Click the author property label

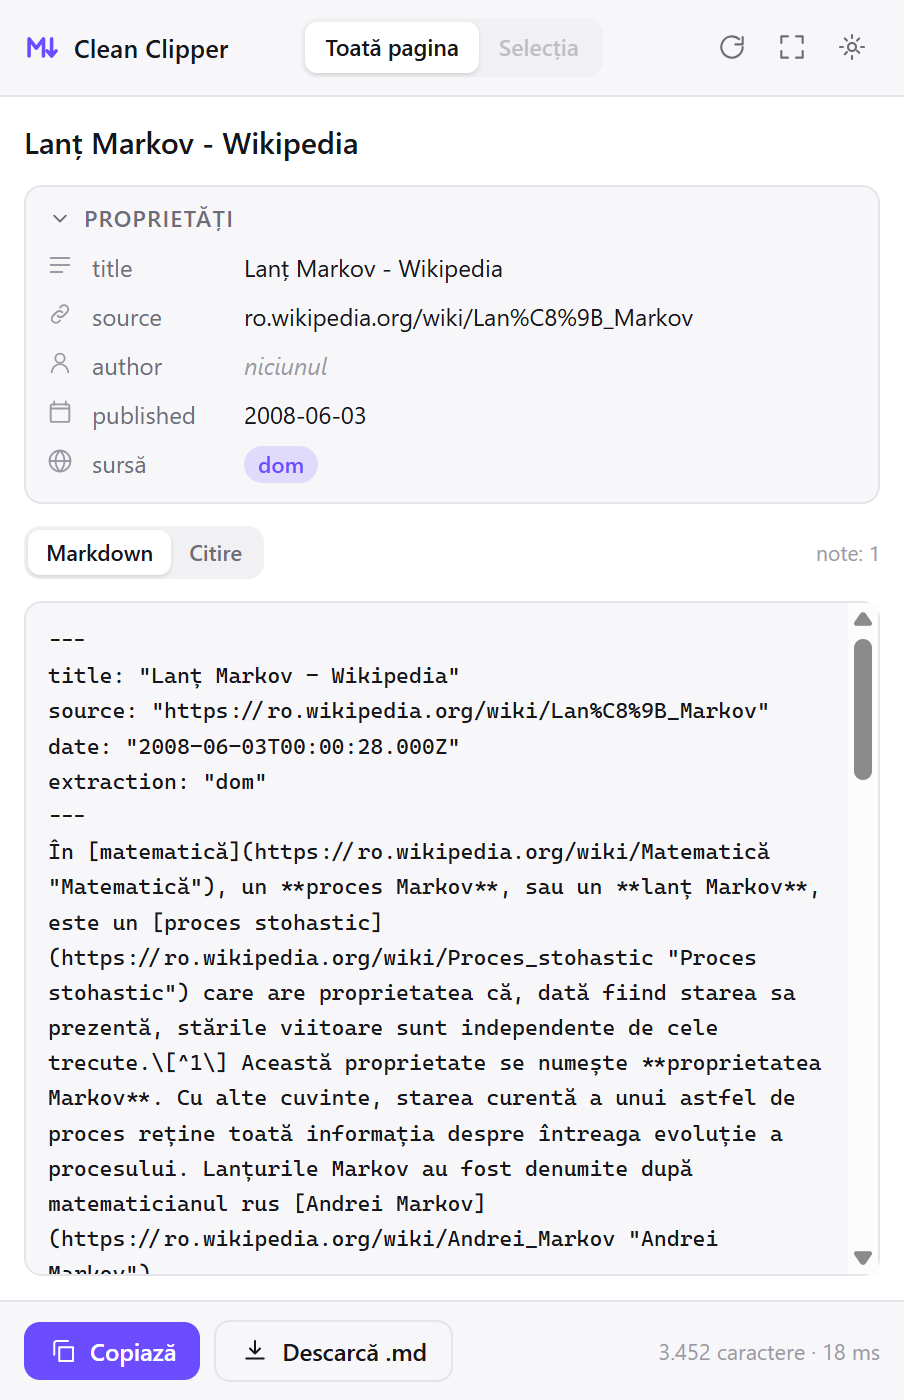point(127,367)
